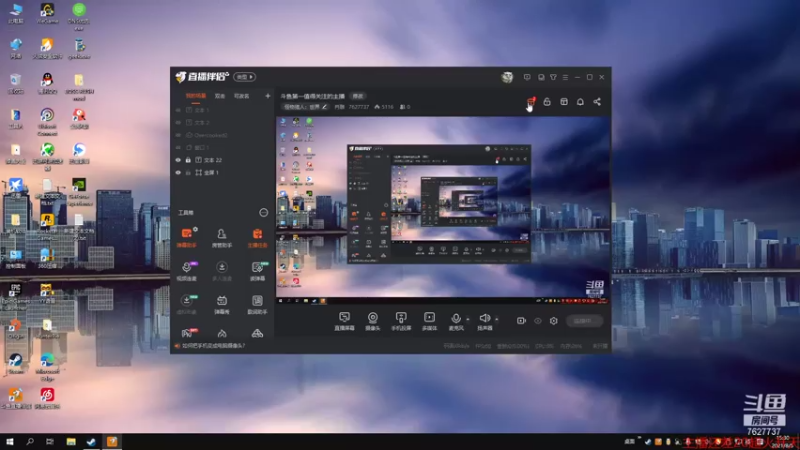The image size is (800, 450).
Task: Open the 弹幕助手 danmaku assistant tool
Action: [x=187, y=238]
